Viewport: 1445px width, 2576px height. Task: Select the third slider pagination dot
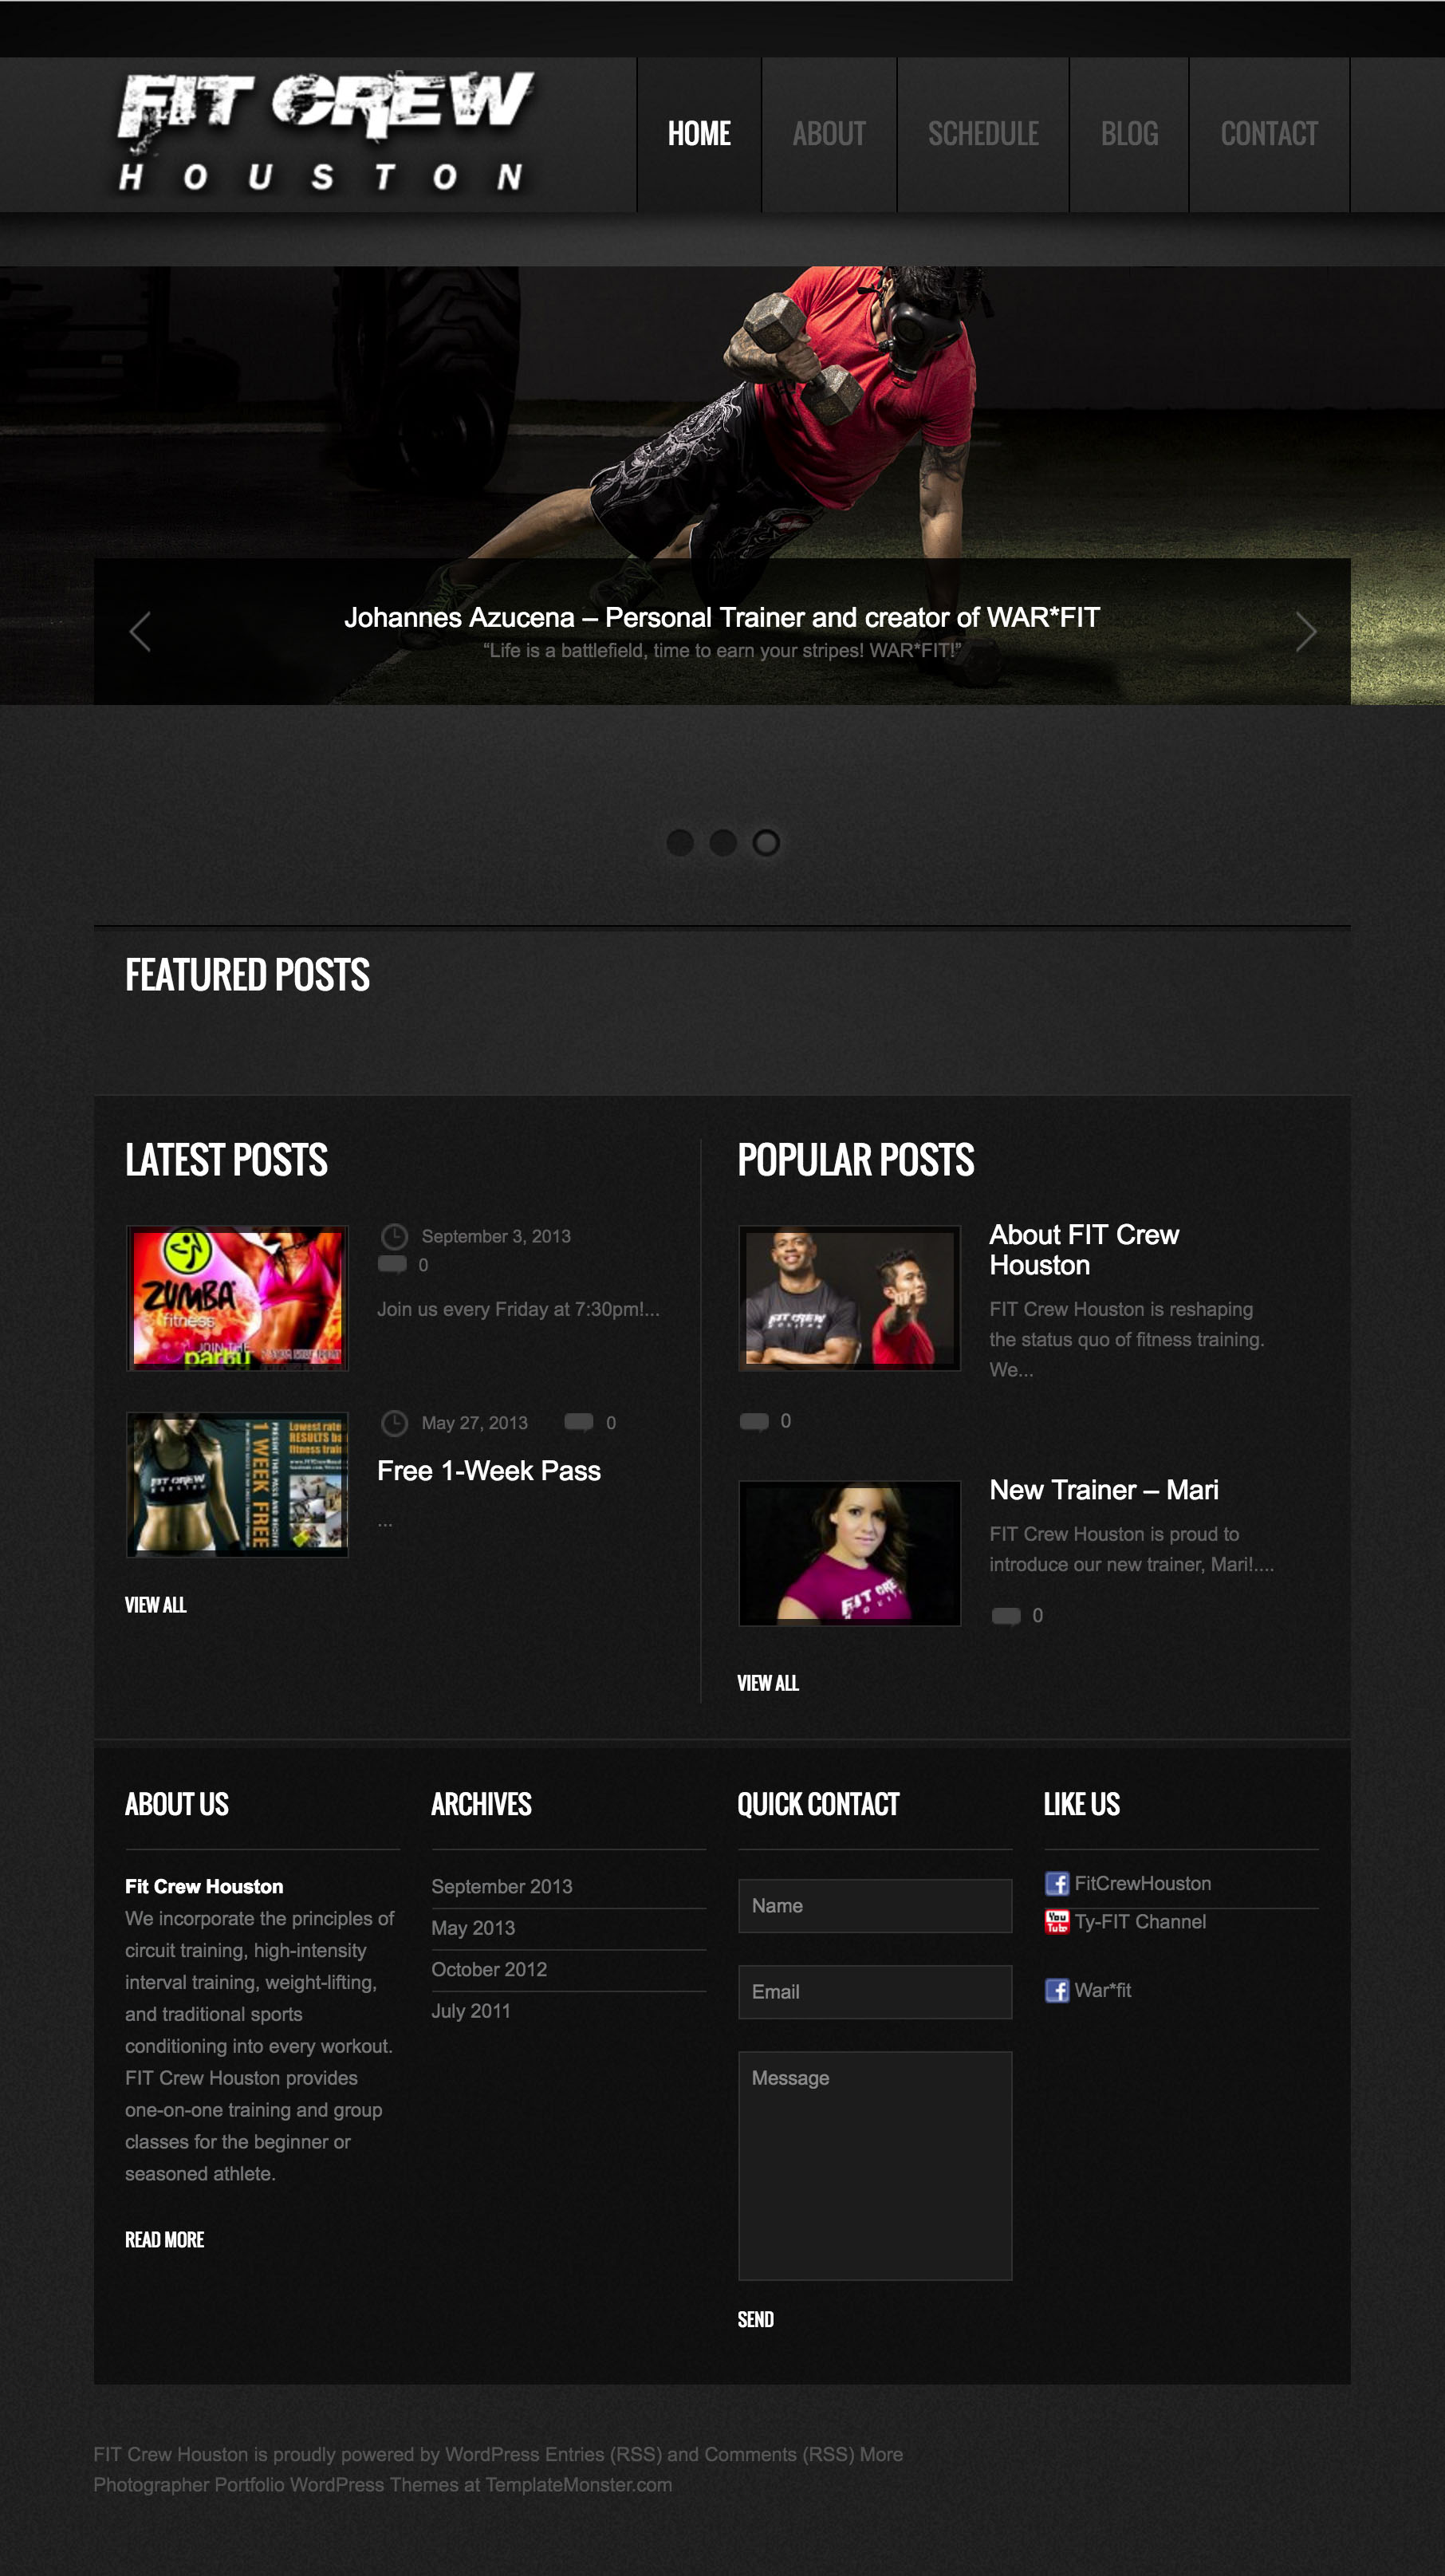766,843
